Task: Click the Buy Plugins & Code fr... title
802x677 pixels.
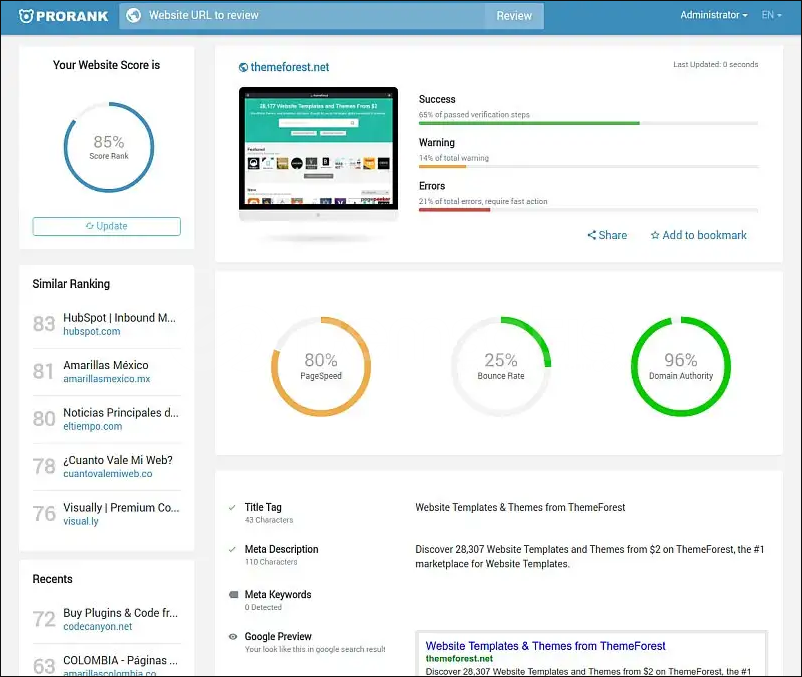Action: tap(120, 613)
